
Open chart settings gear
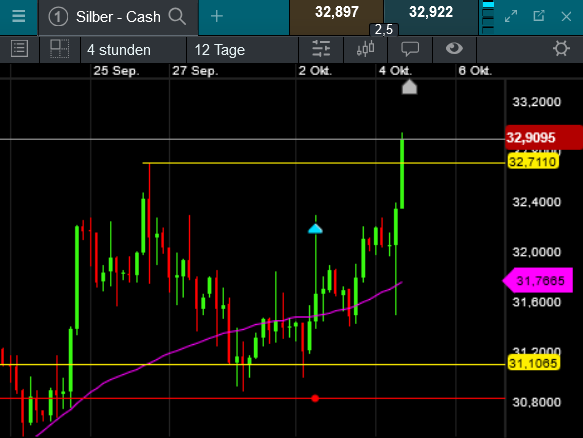(x=561, y=49)
